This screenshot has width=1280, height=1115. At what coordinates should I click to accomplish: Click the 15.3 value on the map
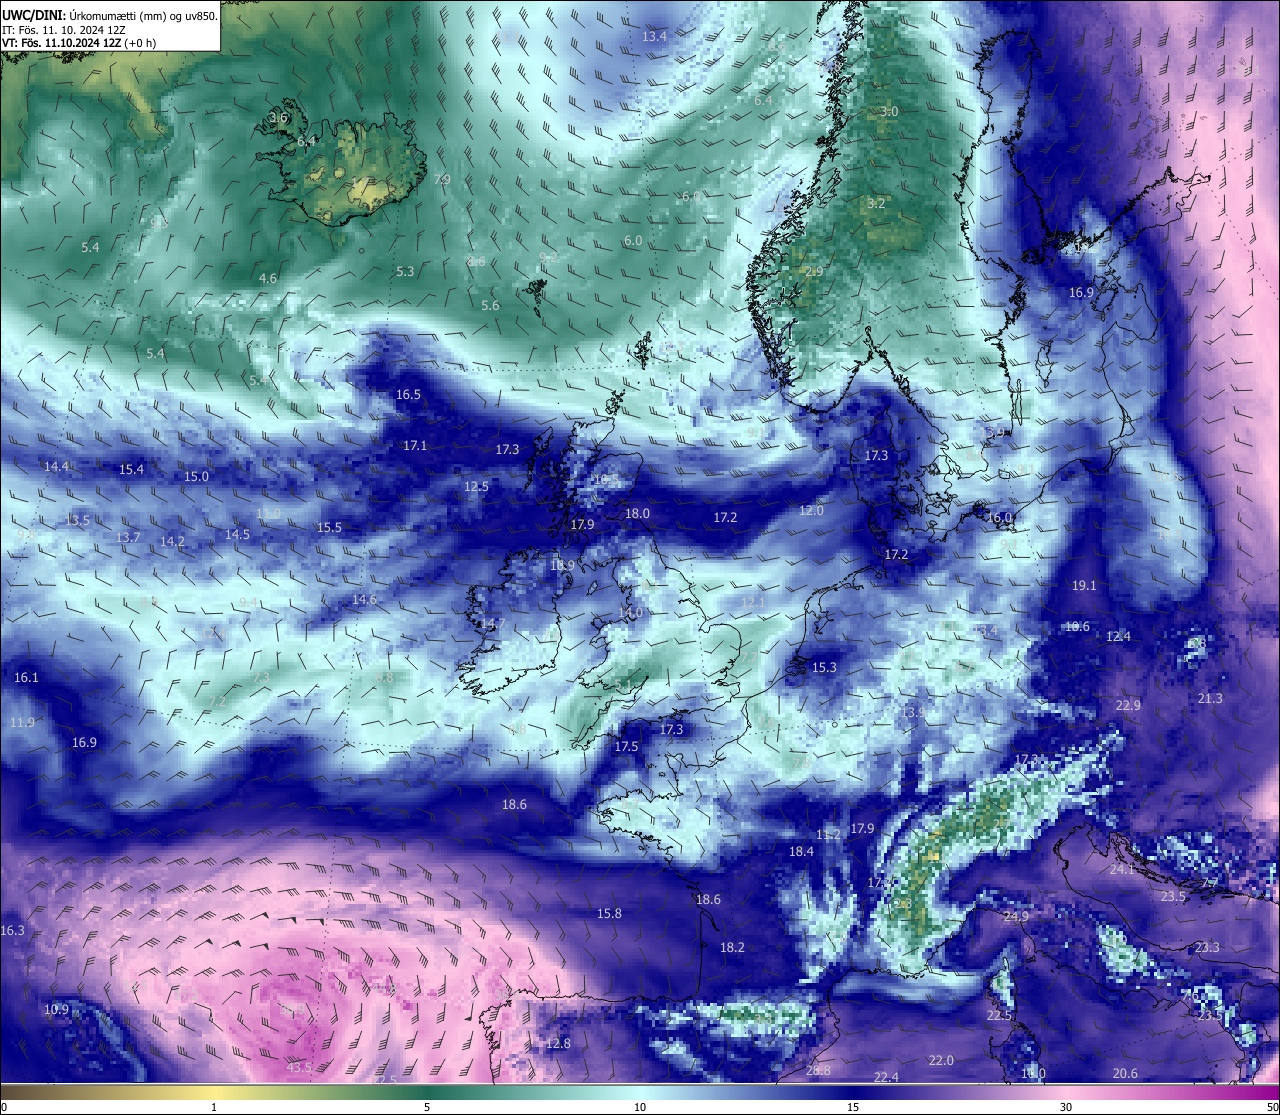pyautogui.click(x=824, y=667)
